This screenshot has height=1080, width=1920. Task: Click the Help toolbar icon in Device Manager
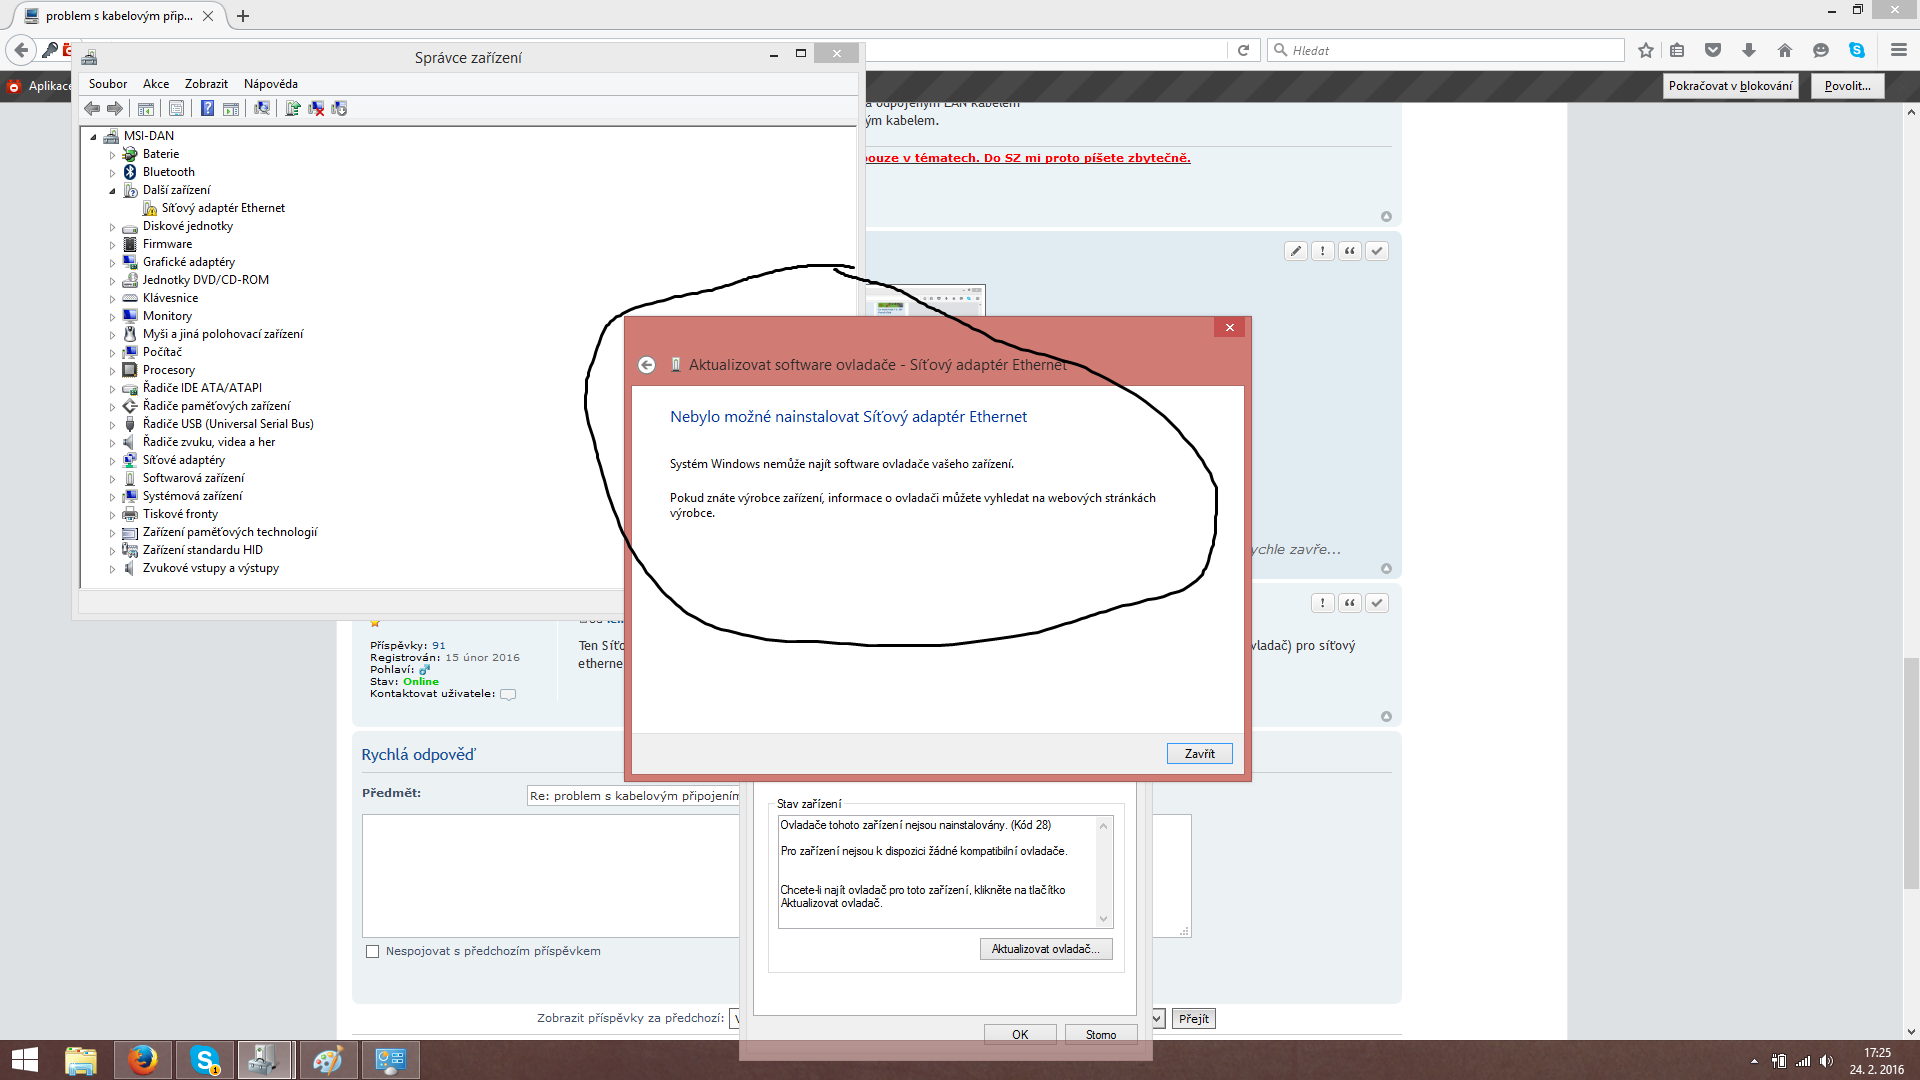[207, 108]
